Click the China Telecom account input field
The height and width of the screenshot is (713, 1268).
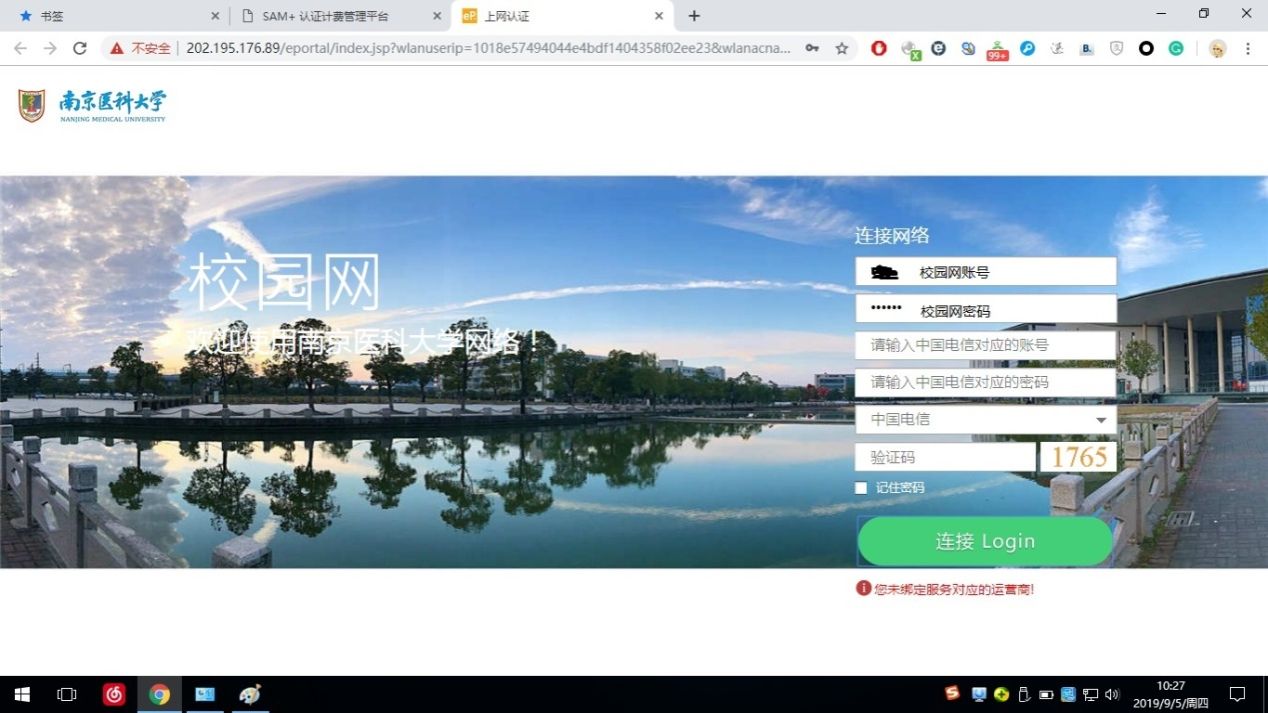tap(985, 345)
